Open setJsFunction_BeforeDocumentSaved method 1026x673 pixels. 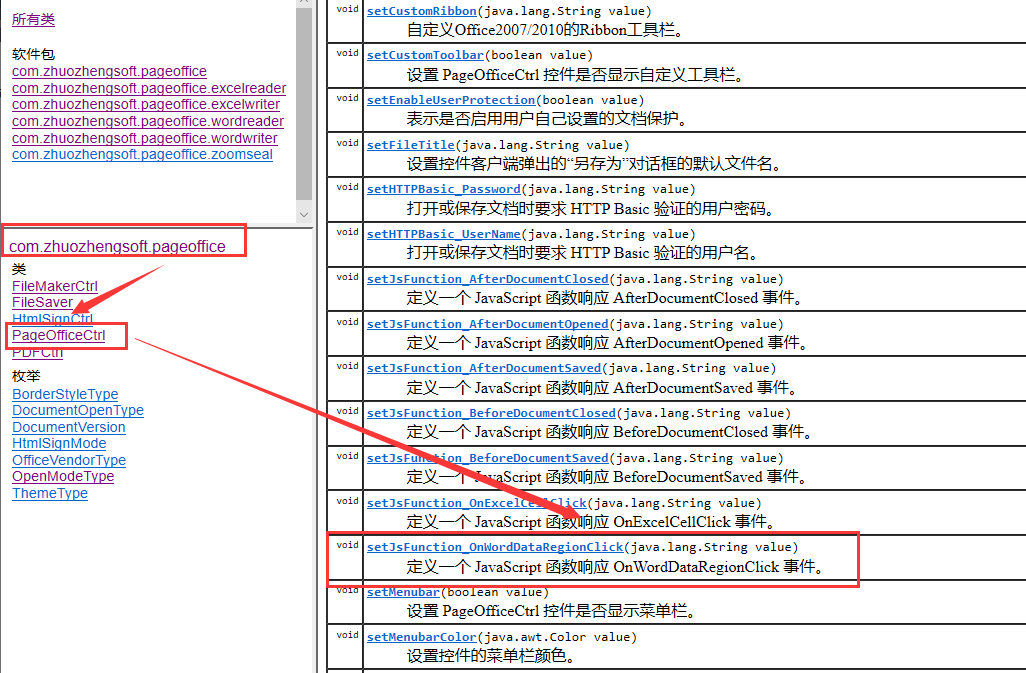pos(487,458)
